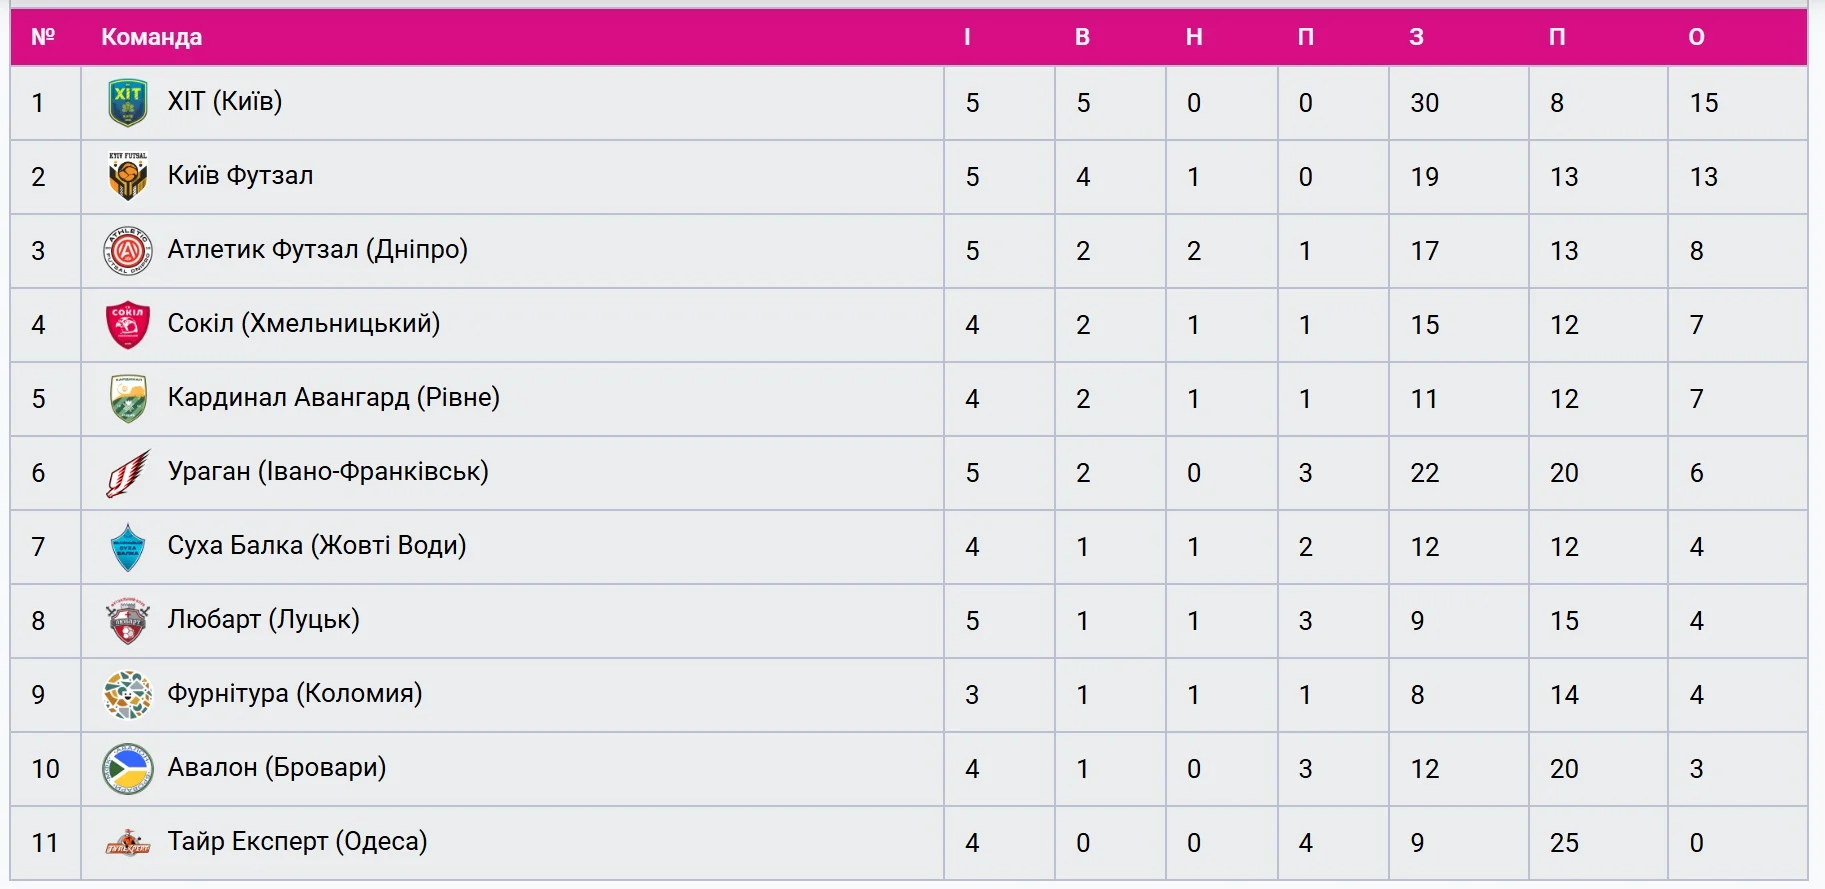Image resolution: width=1825 pixels, height=889 pixels.
Task: Click the Н draws column header
Action: coord(1194,37)
